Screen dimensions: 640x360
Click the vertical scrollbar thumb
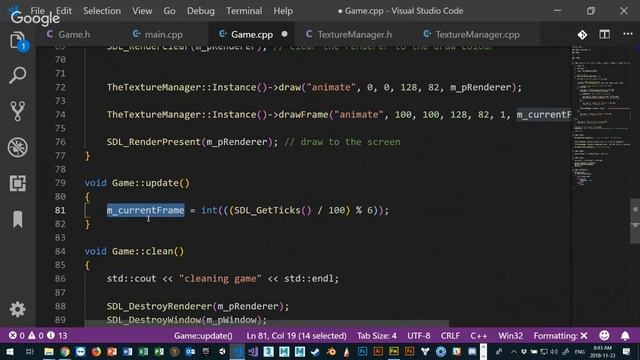[x=635, y=220]
